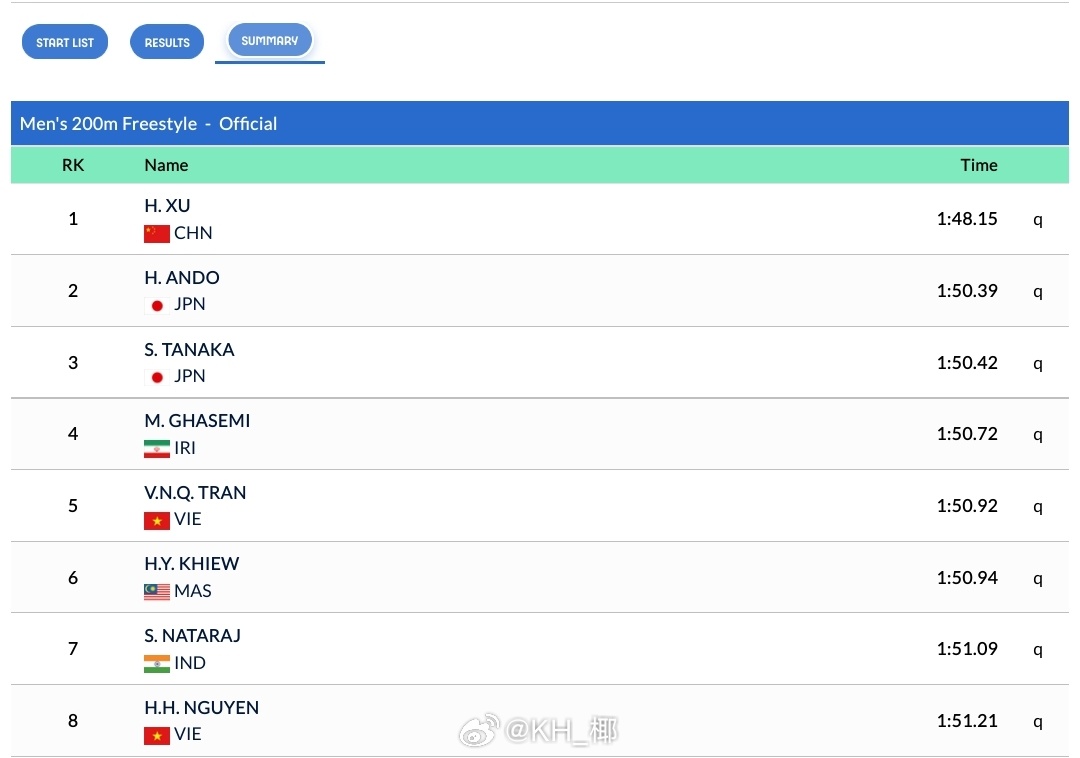Click the Malaysia flag icon

coord(156,592)
